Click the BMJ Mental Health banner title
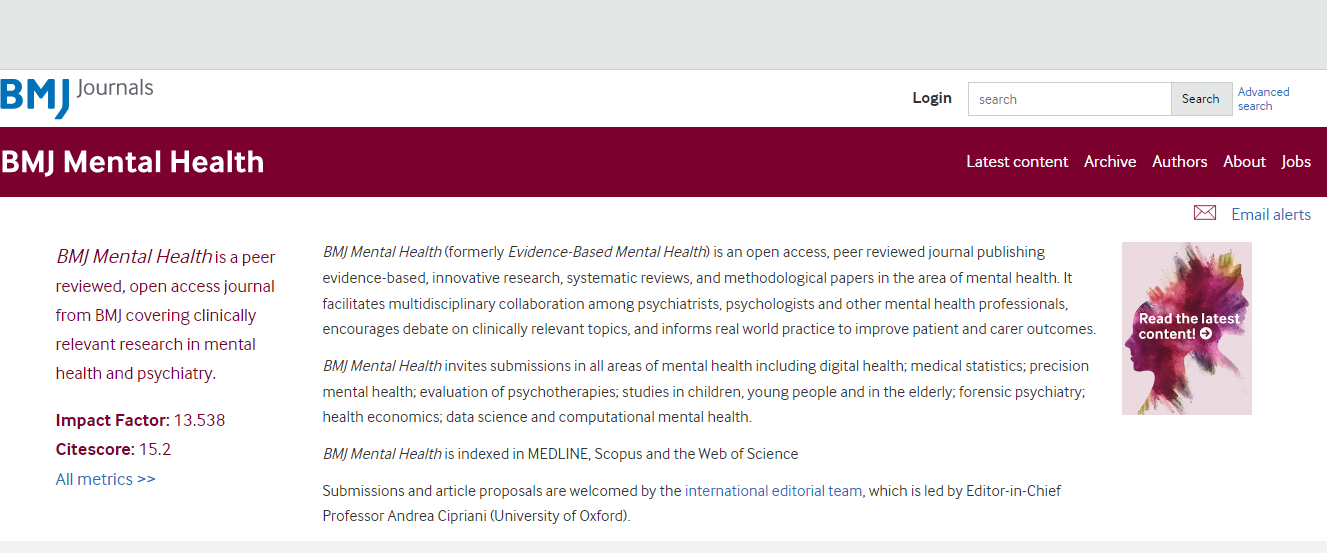Screen dimensions: 1327x553 [133, 162]
